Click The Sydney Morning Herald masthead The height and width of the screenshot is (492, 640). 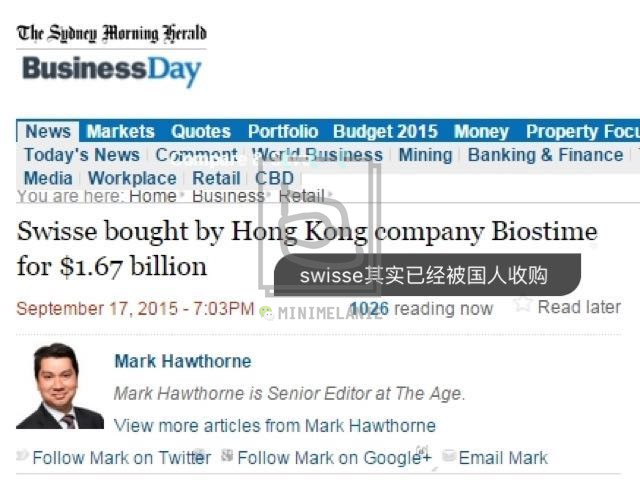coord(111,32)
